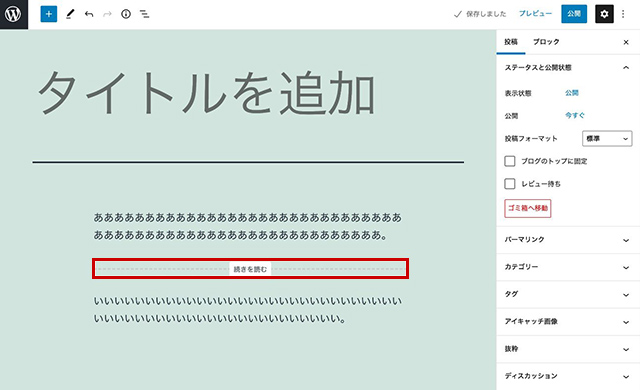The height and width of the screenshot is (390, 640).
Task: Toggle the settings gear panel
Action: pos(604,14)
